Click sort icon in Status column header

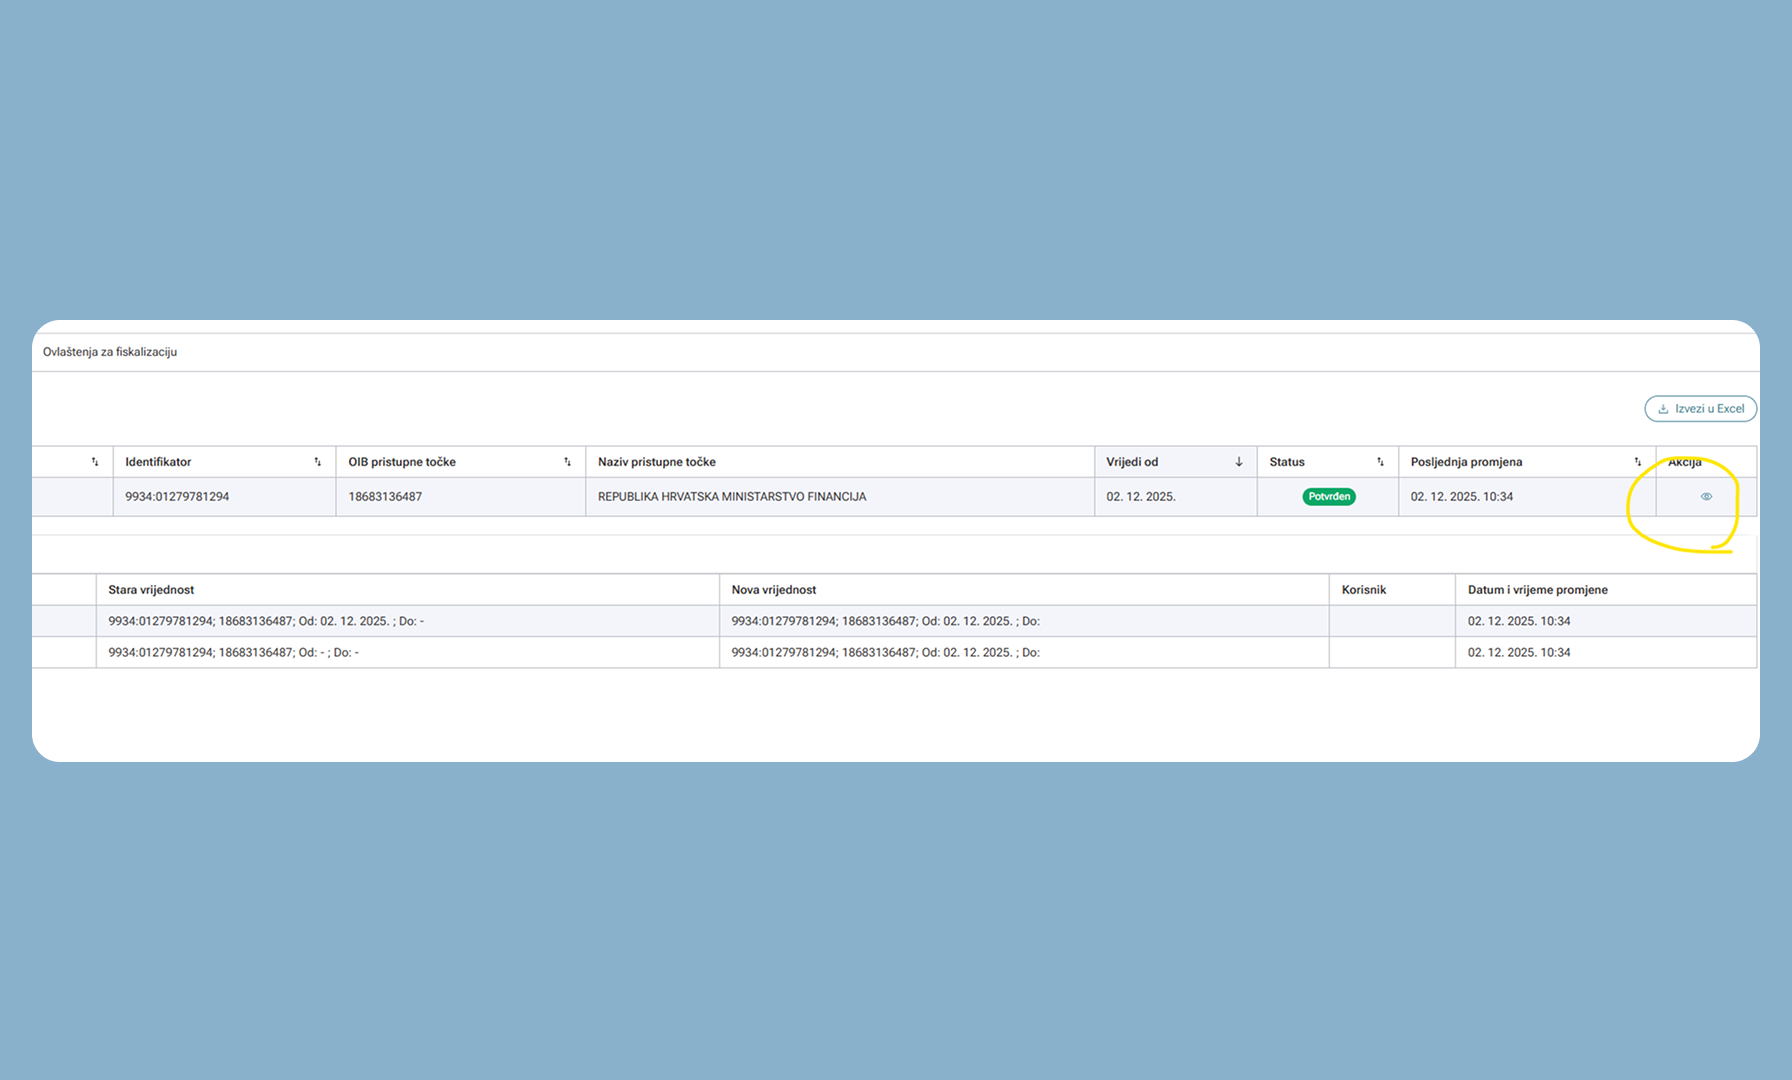pyautogui.click(x=1380, y=462)
